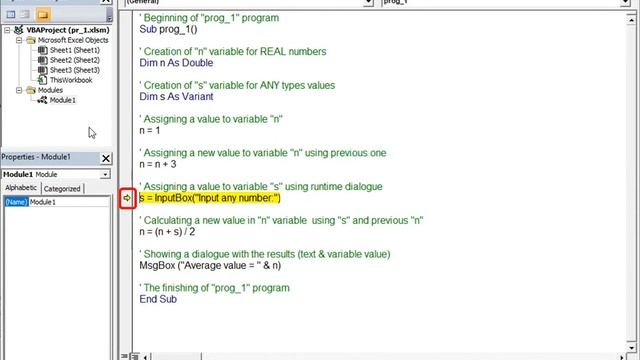
Task: Open the (General) object dropdown arrow
Action: (368, 2)
